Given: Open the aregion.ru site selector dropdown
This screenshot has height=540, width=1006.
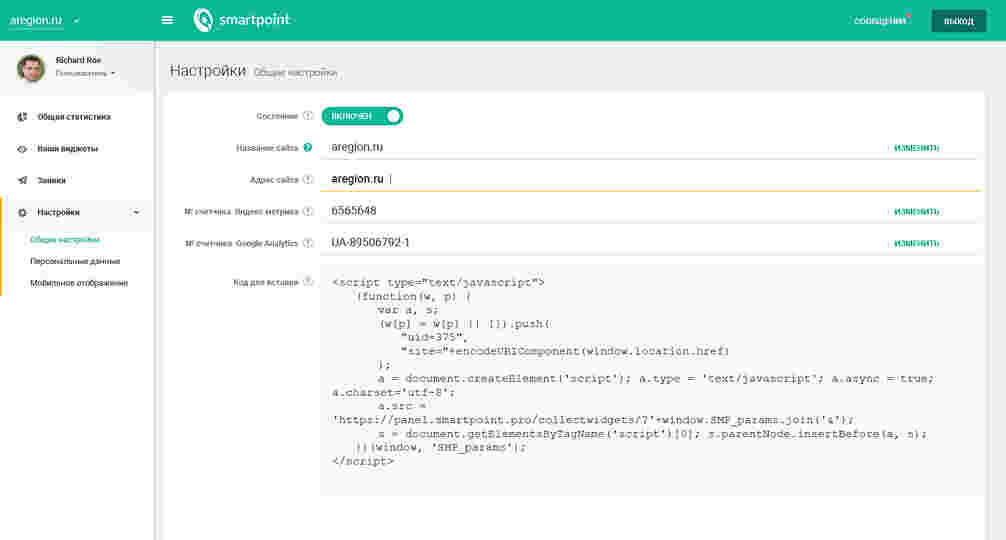Looking at the screenshot, I should (x=44, y=21).
